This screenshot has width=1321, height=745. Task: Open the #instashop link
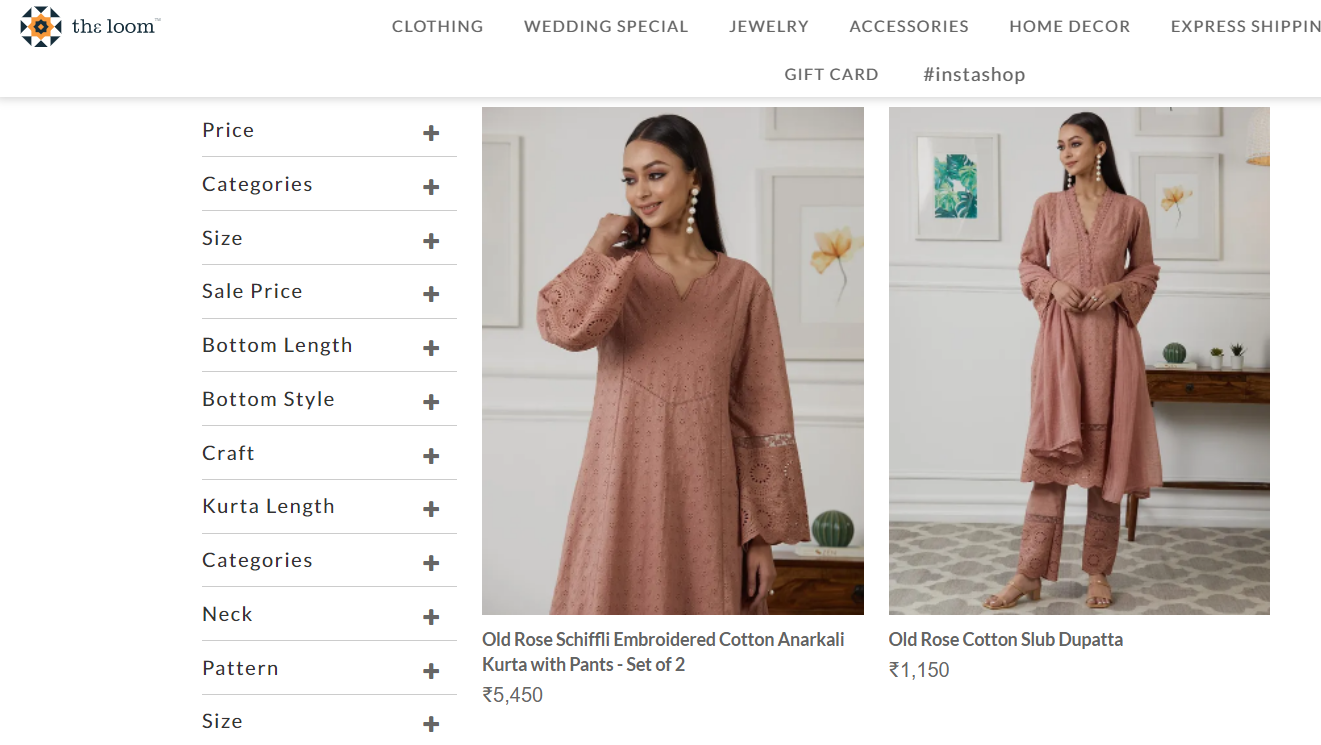(x=974, y=75)
